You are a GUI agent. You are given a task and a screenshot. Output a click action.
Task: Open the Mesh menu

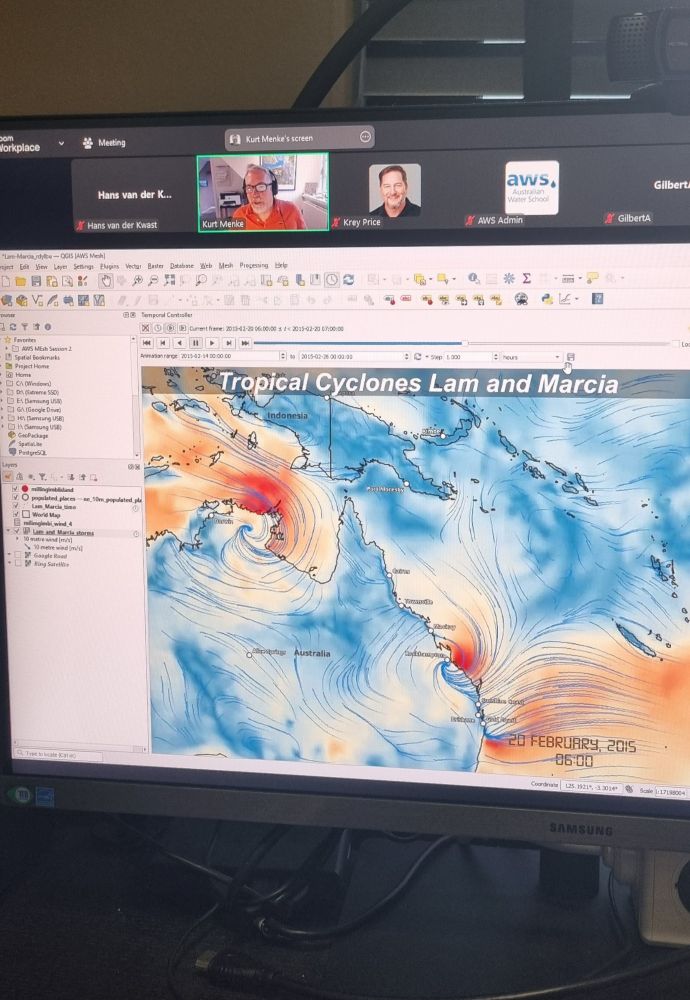226,265
